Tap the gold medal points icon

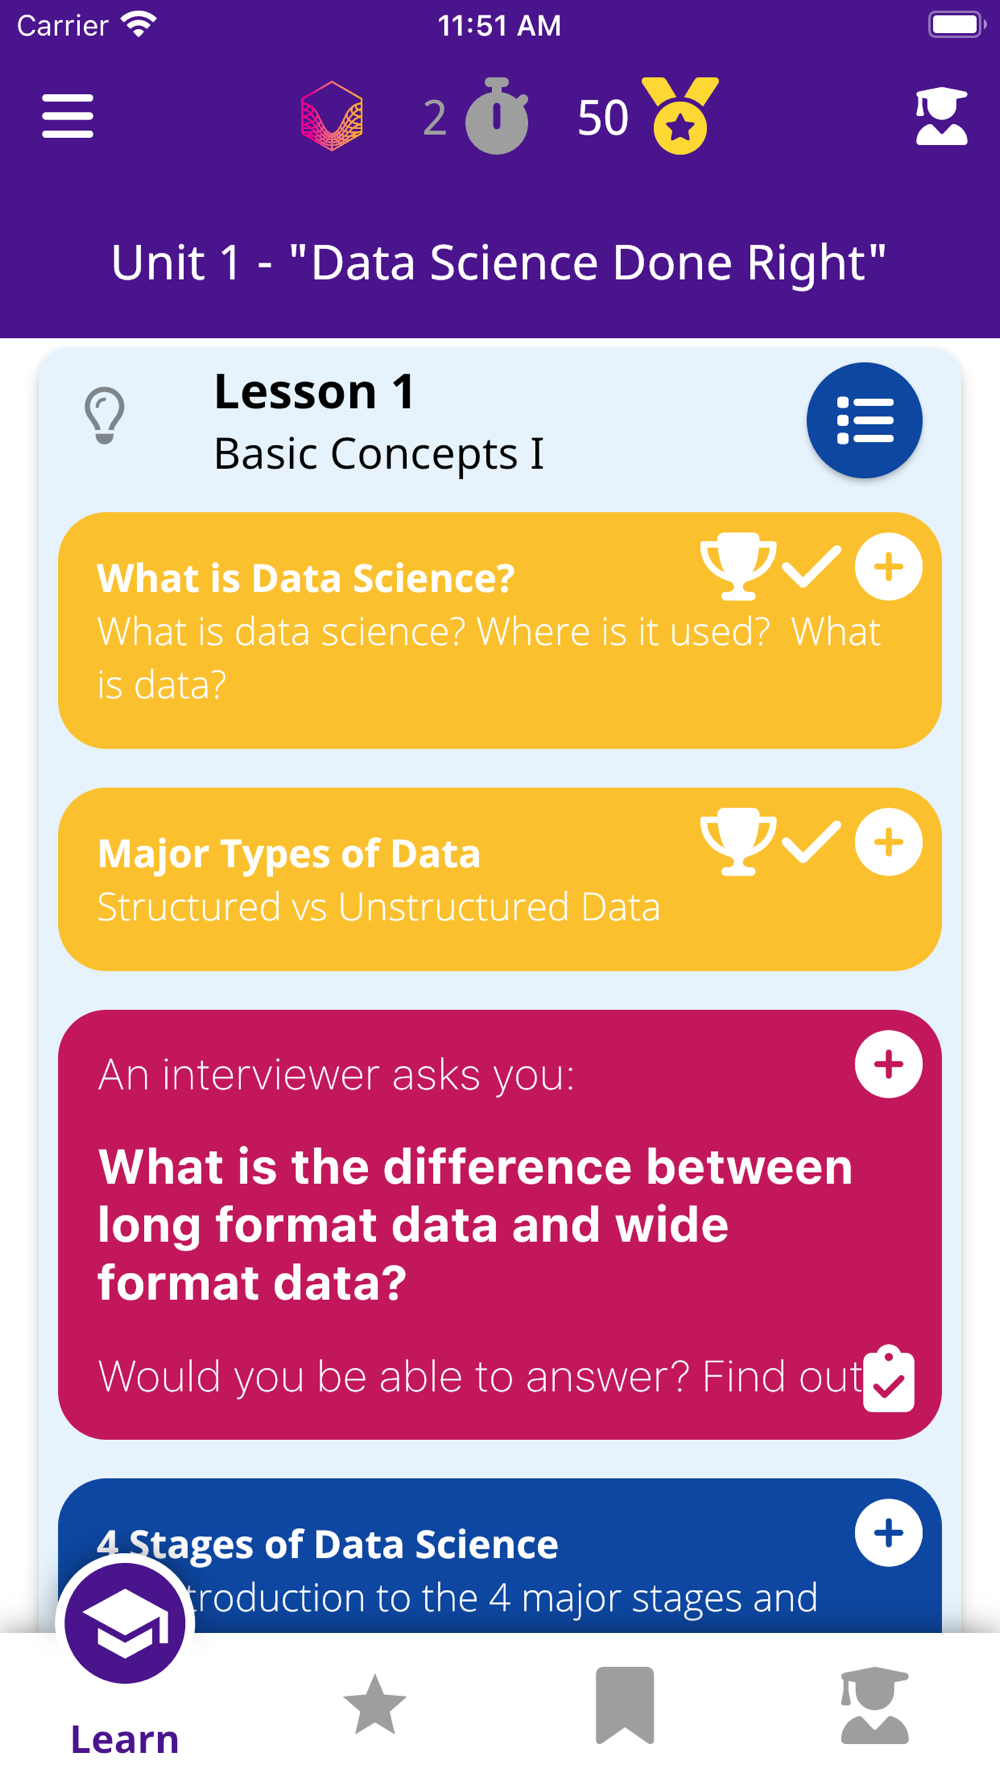pyautogui.click(x=680, y=115)
